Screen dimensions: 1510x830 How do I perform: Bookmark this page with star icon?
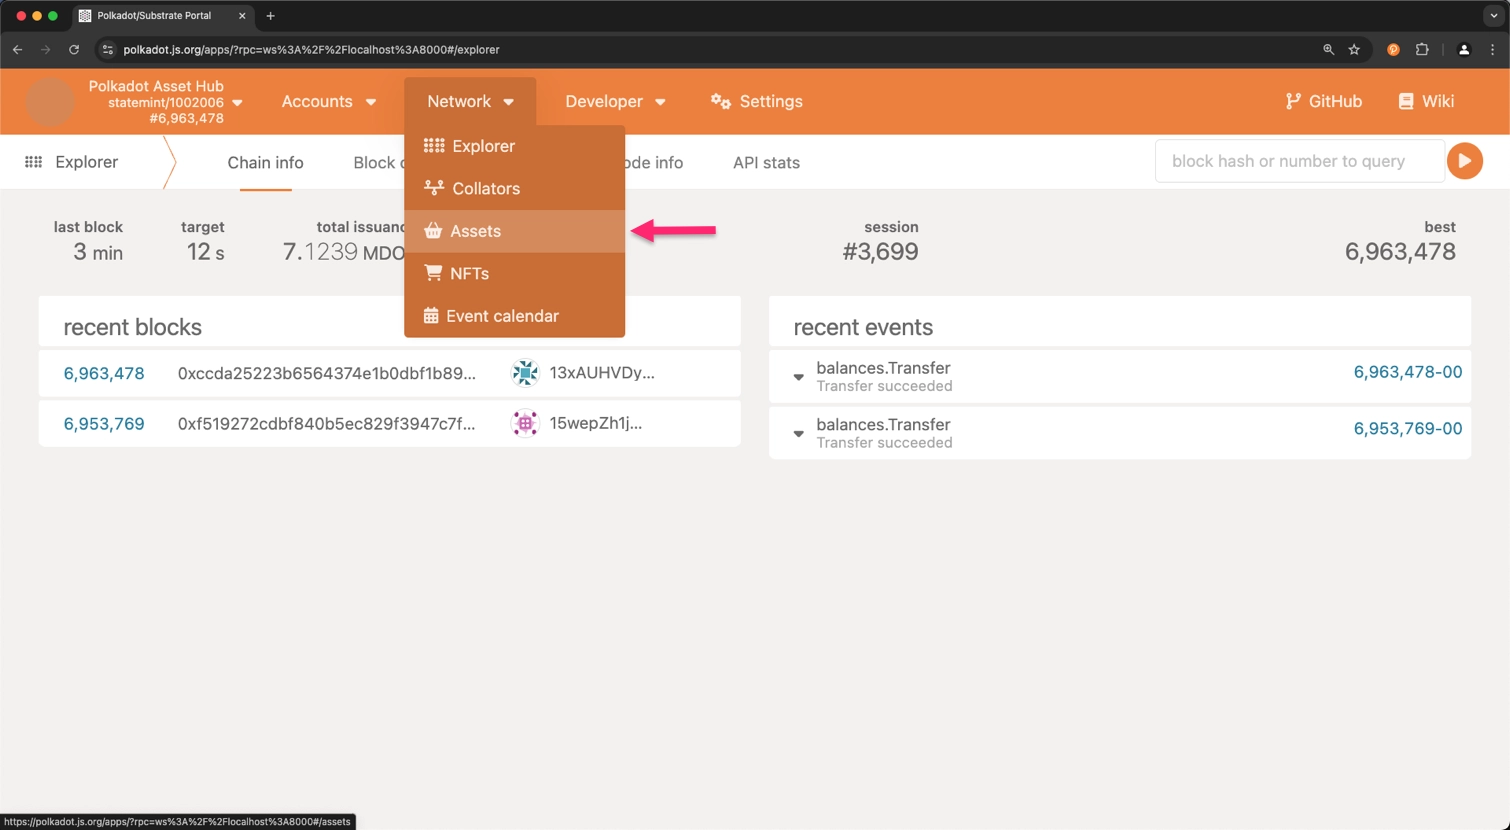coord(1354,49)
